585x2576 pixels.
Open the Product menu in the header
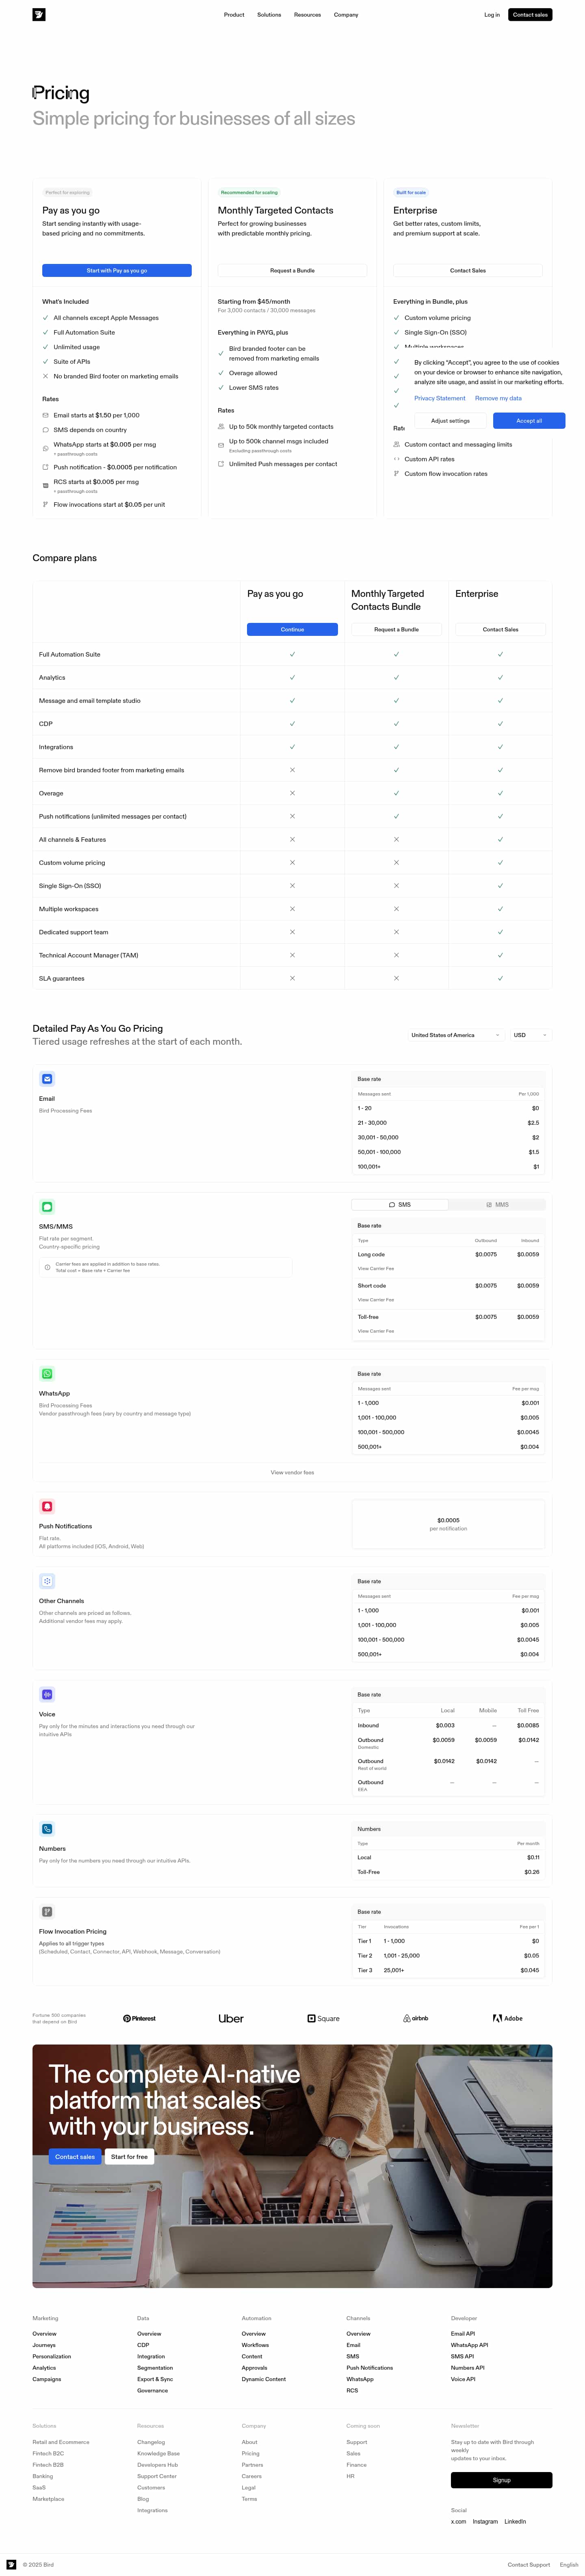coord(234,15)
